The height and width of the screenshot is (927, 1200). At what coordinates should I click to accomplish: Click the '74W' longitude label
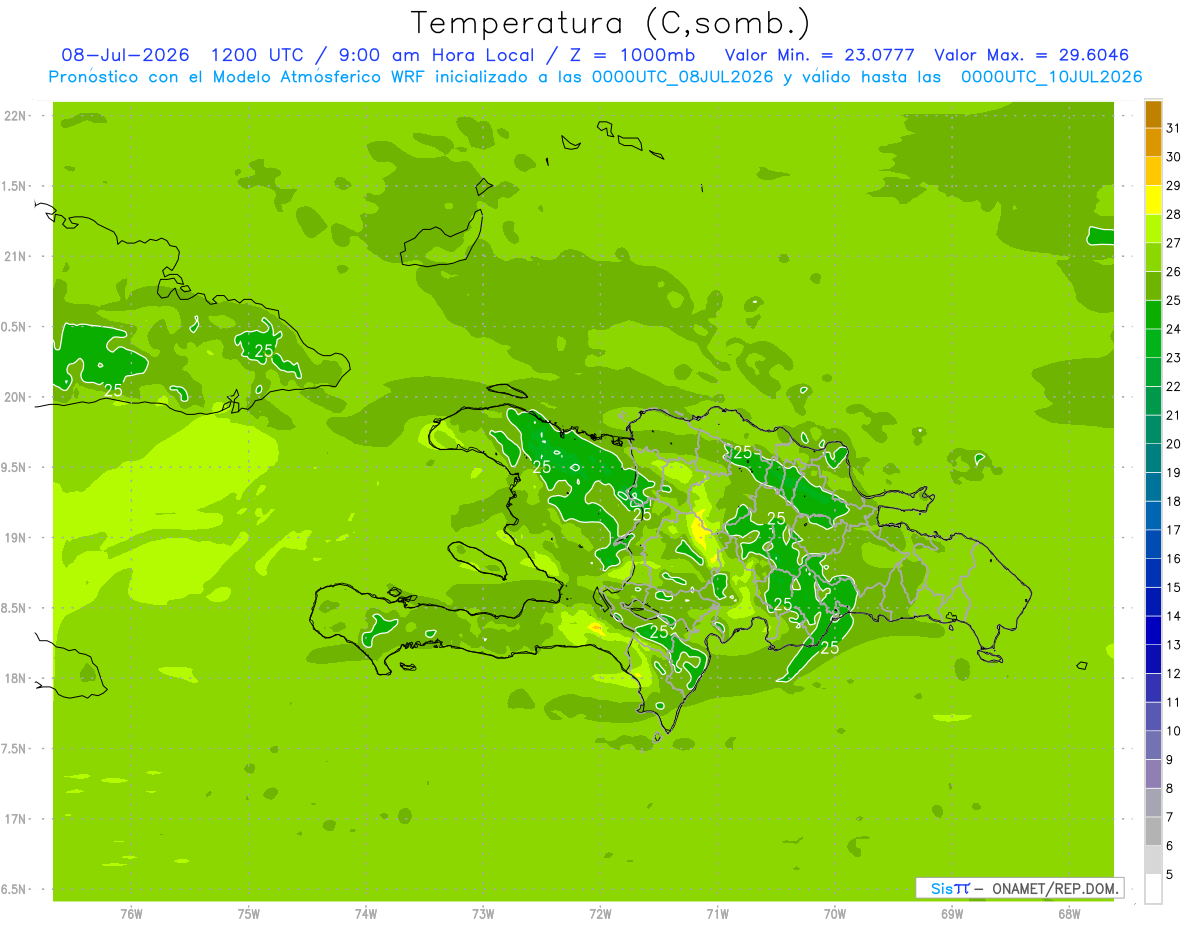coord(366,914)
